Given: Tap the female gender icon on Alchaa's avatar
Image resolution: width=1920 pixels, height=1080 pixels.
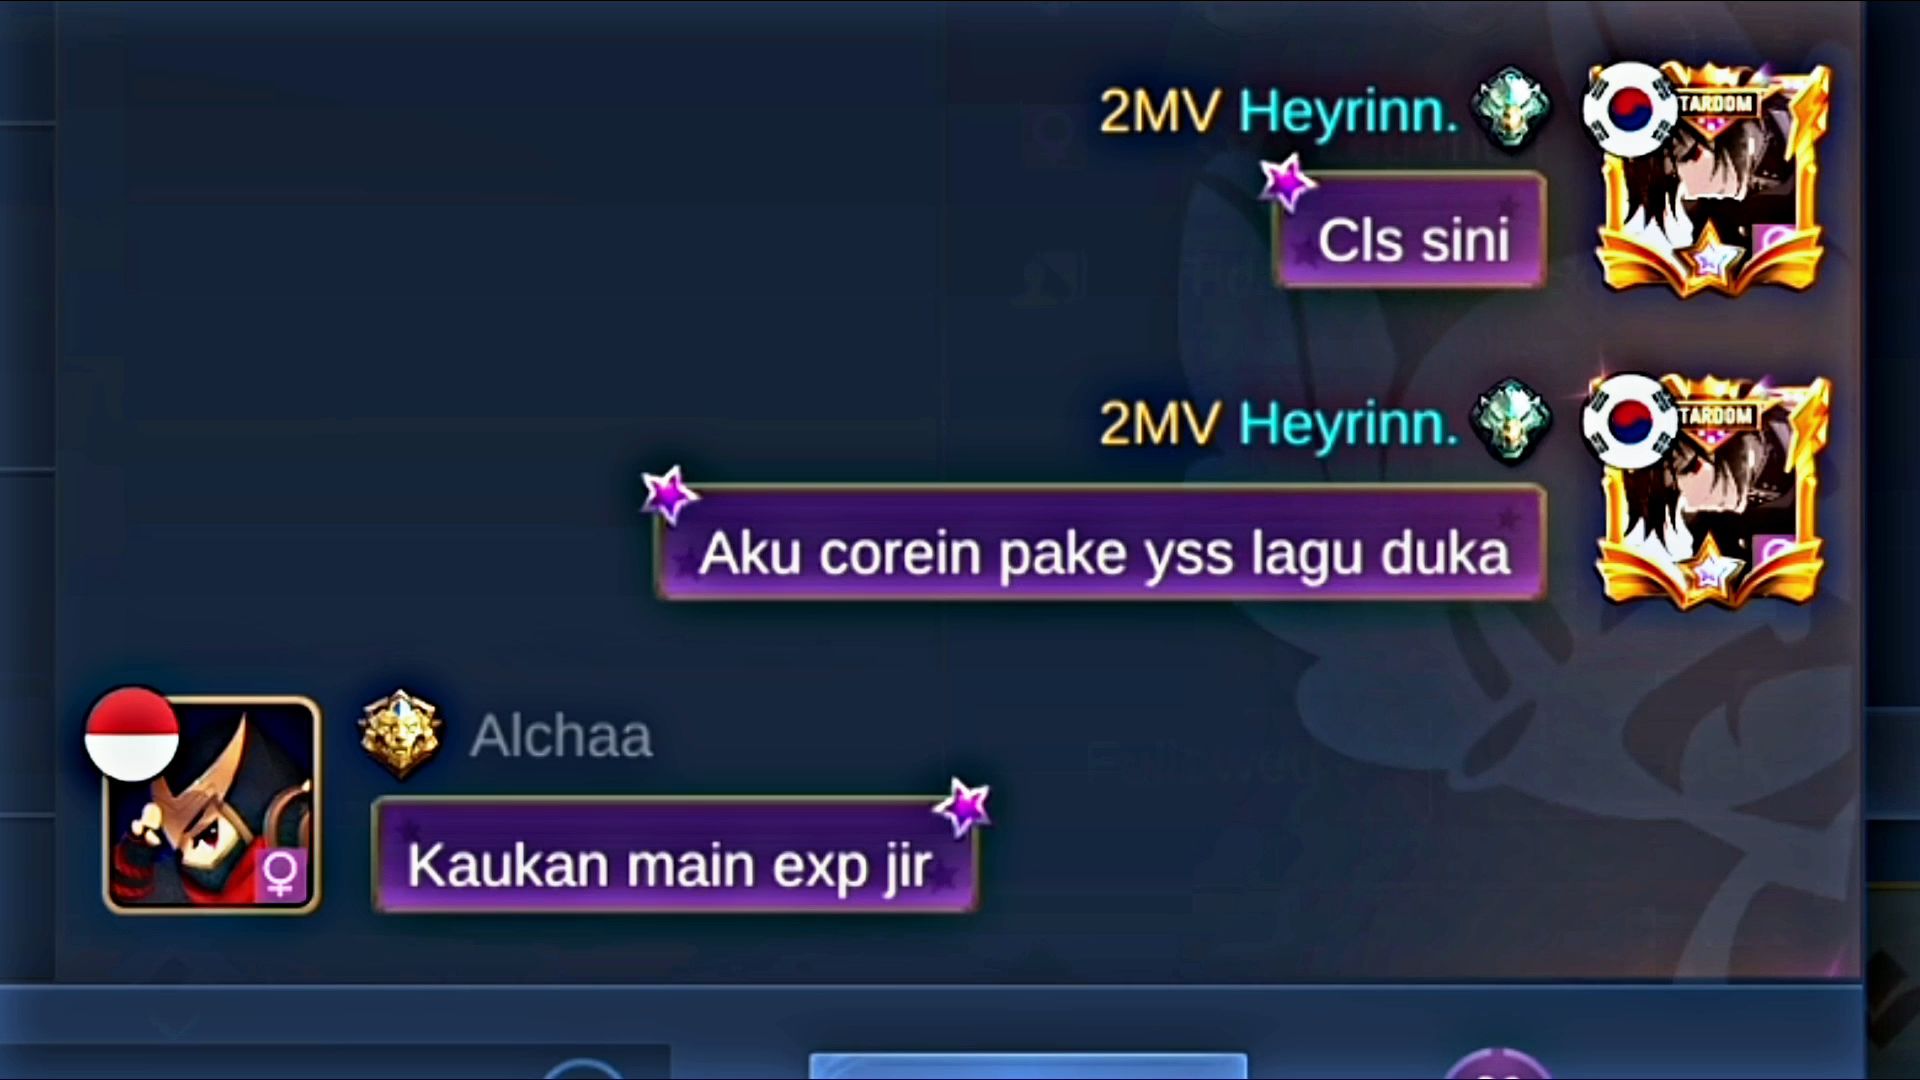Looking at the screenshot, I should pyautogui.click(x=281, y=874).
